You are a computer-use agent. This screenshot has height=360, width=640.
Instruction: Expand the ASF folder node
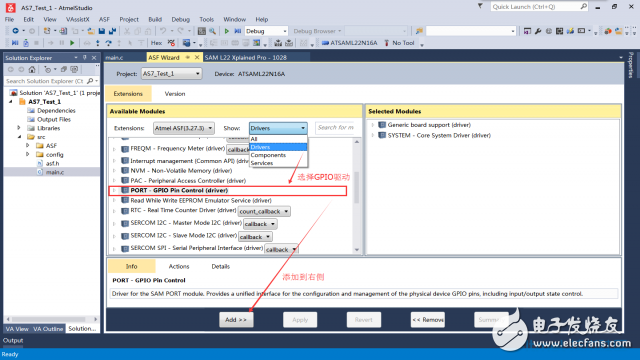click(x=28, y=146)
